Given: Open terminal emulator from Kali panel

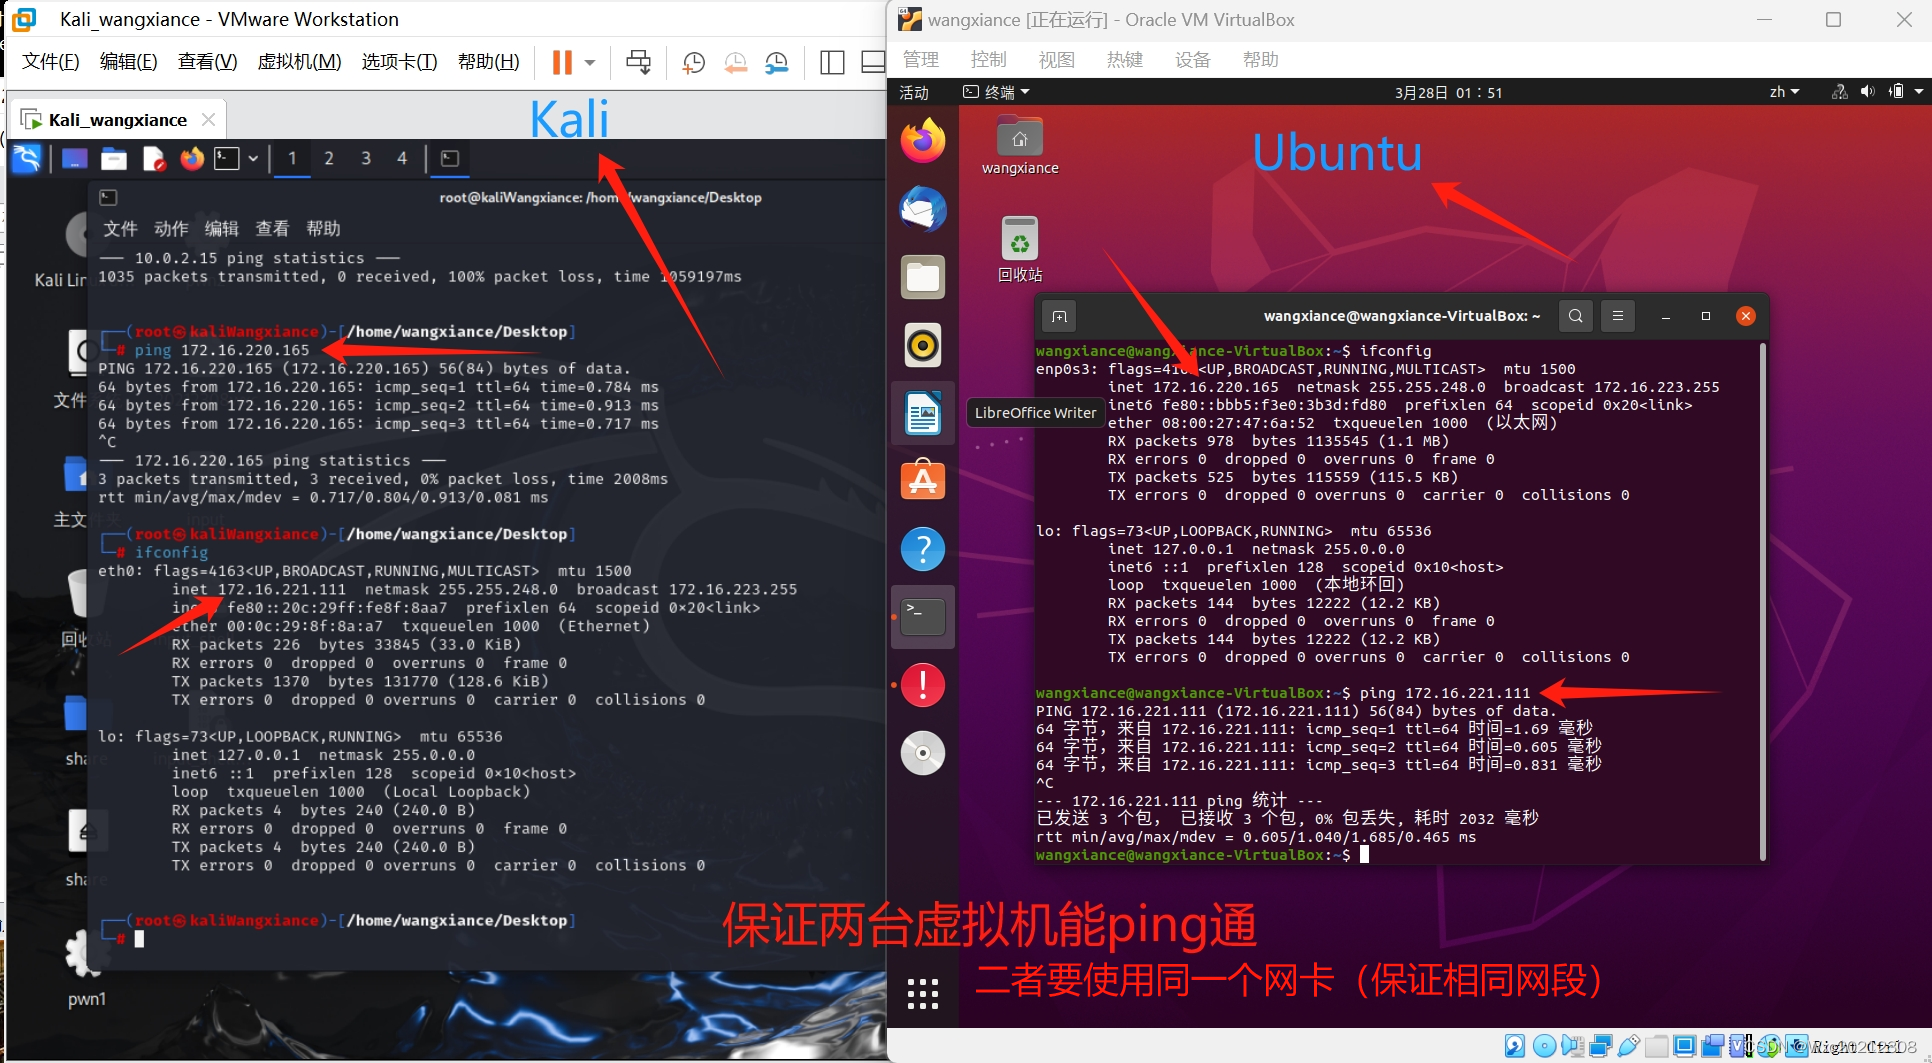Looking at the screenshot, I should [228, 158].
